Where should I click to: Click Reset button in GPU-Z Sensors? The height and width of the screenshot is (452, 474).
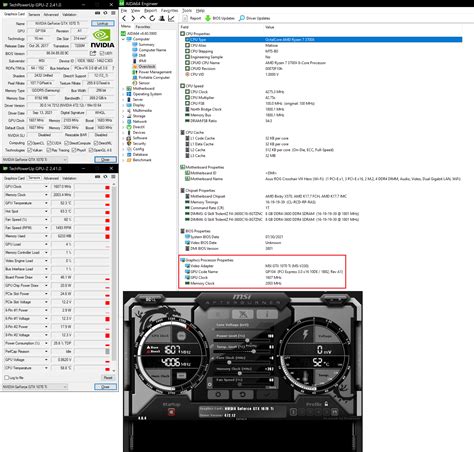tap(108, 378)
